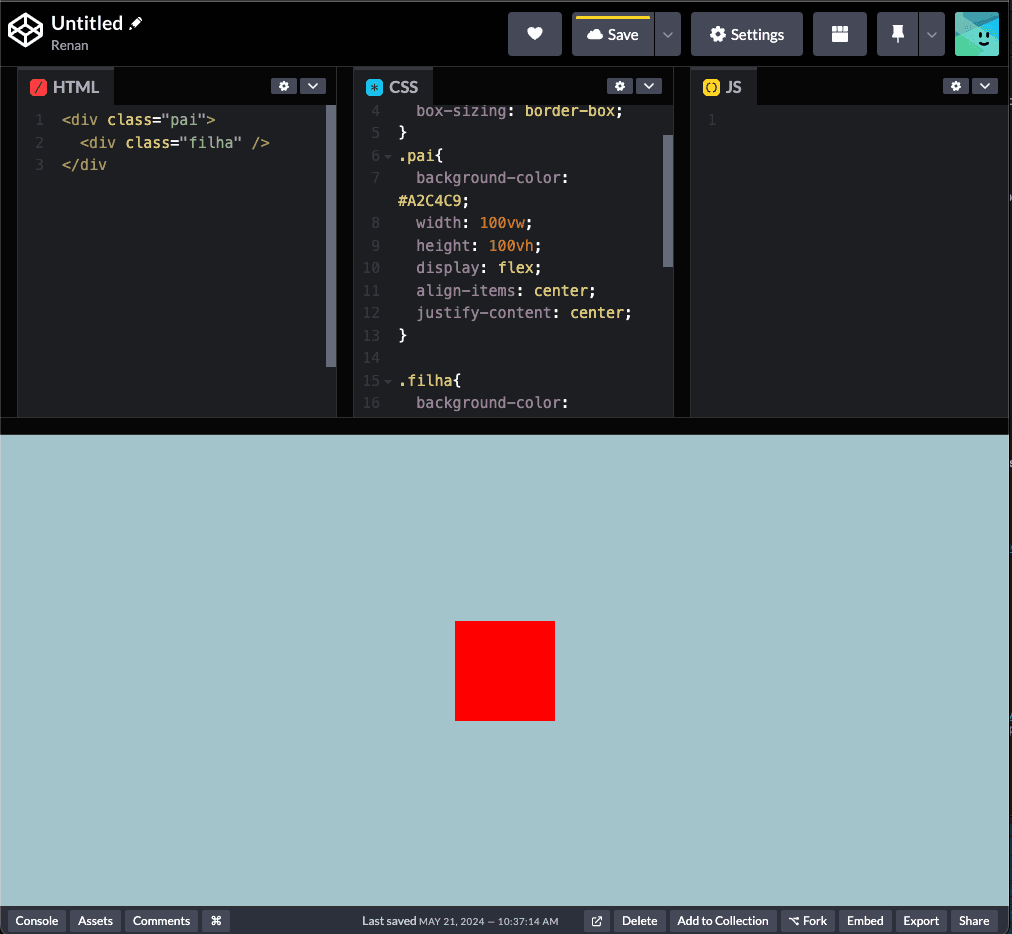1012x934 pixels.
Task: Open the keyboard shortcuts command button
Action: pos(216,921)
